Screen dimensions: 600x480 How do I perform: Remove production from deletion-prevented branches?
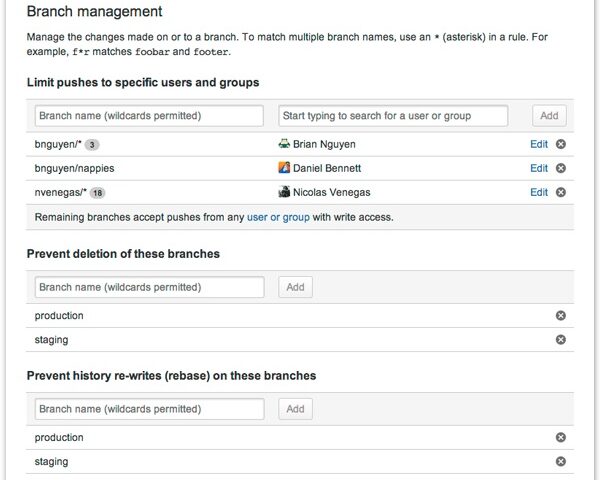click(x=560, y=316)
